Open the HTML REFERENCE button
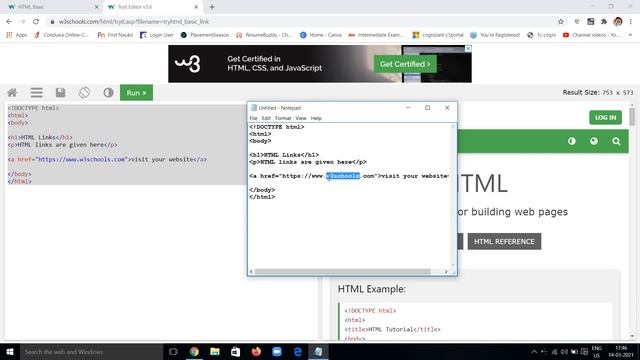Viewport: 640px width, 360px height. pyautogui.click(x=504, y=242)
